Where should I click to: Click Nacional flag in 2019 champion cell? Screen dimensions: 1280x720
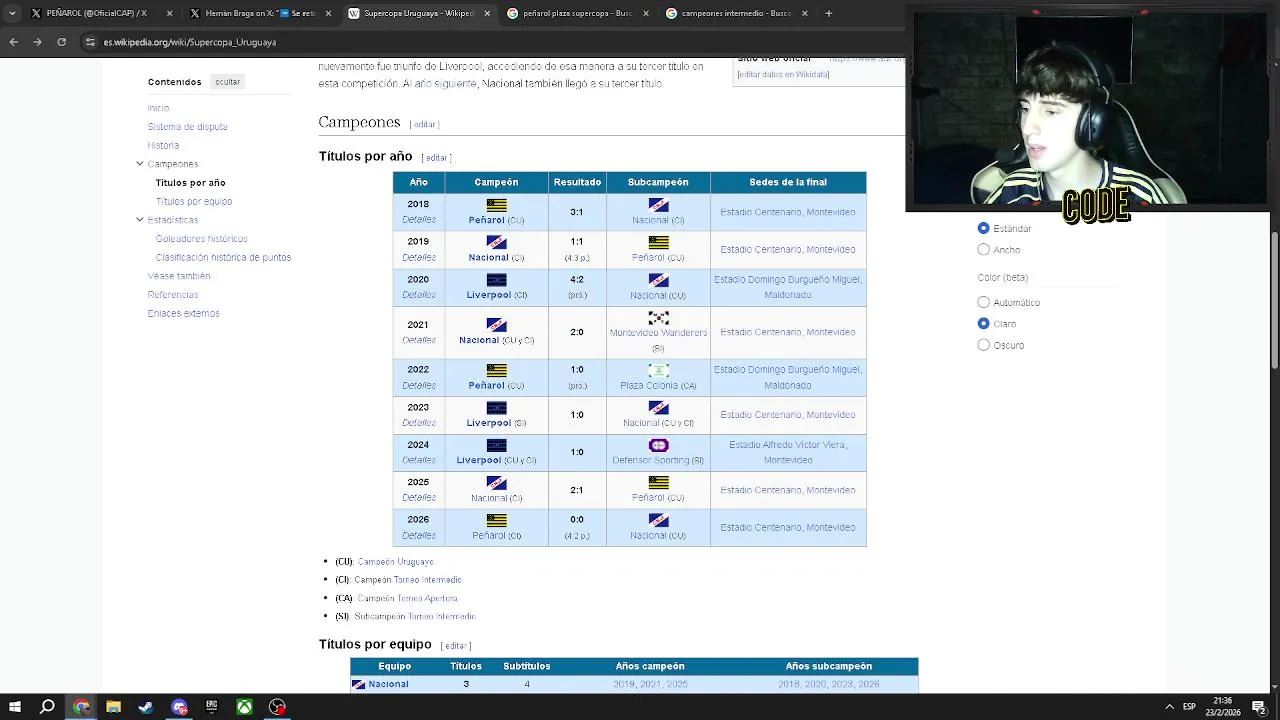(x=496, y=242)
